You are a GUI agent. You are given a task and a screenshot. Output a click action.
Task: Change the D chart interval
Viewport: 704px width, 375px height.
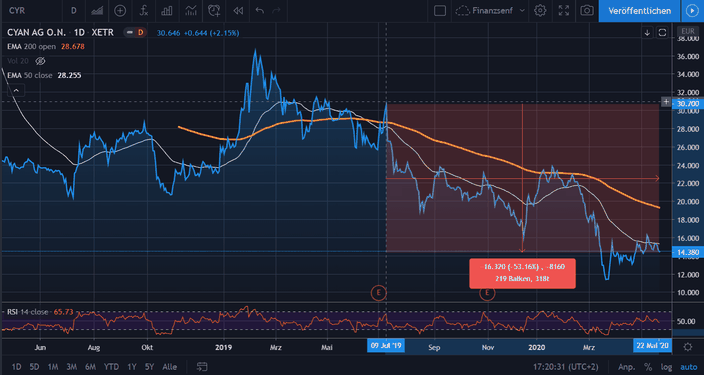(74, 10)
